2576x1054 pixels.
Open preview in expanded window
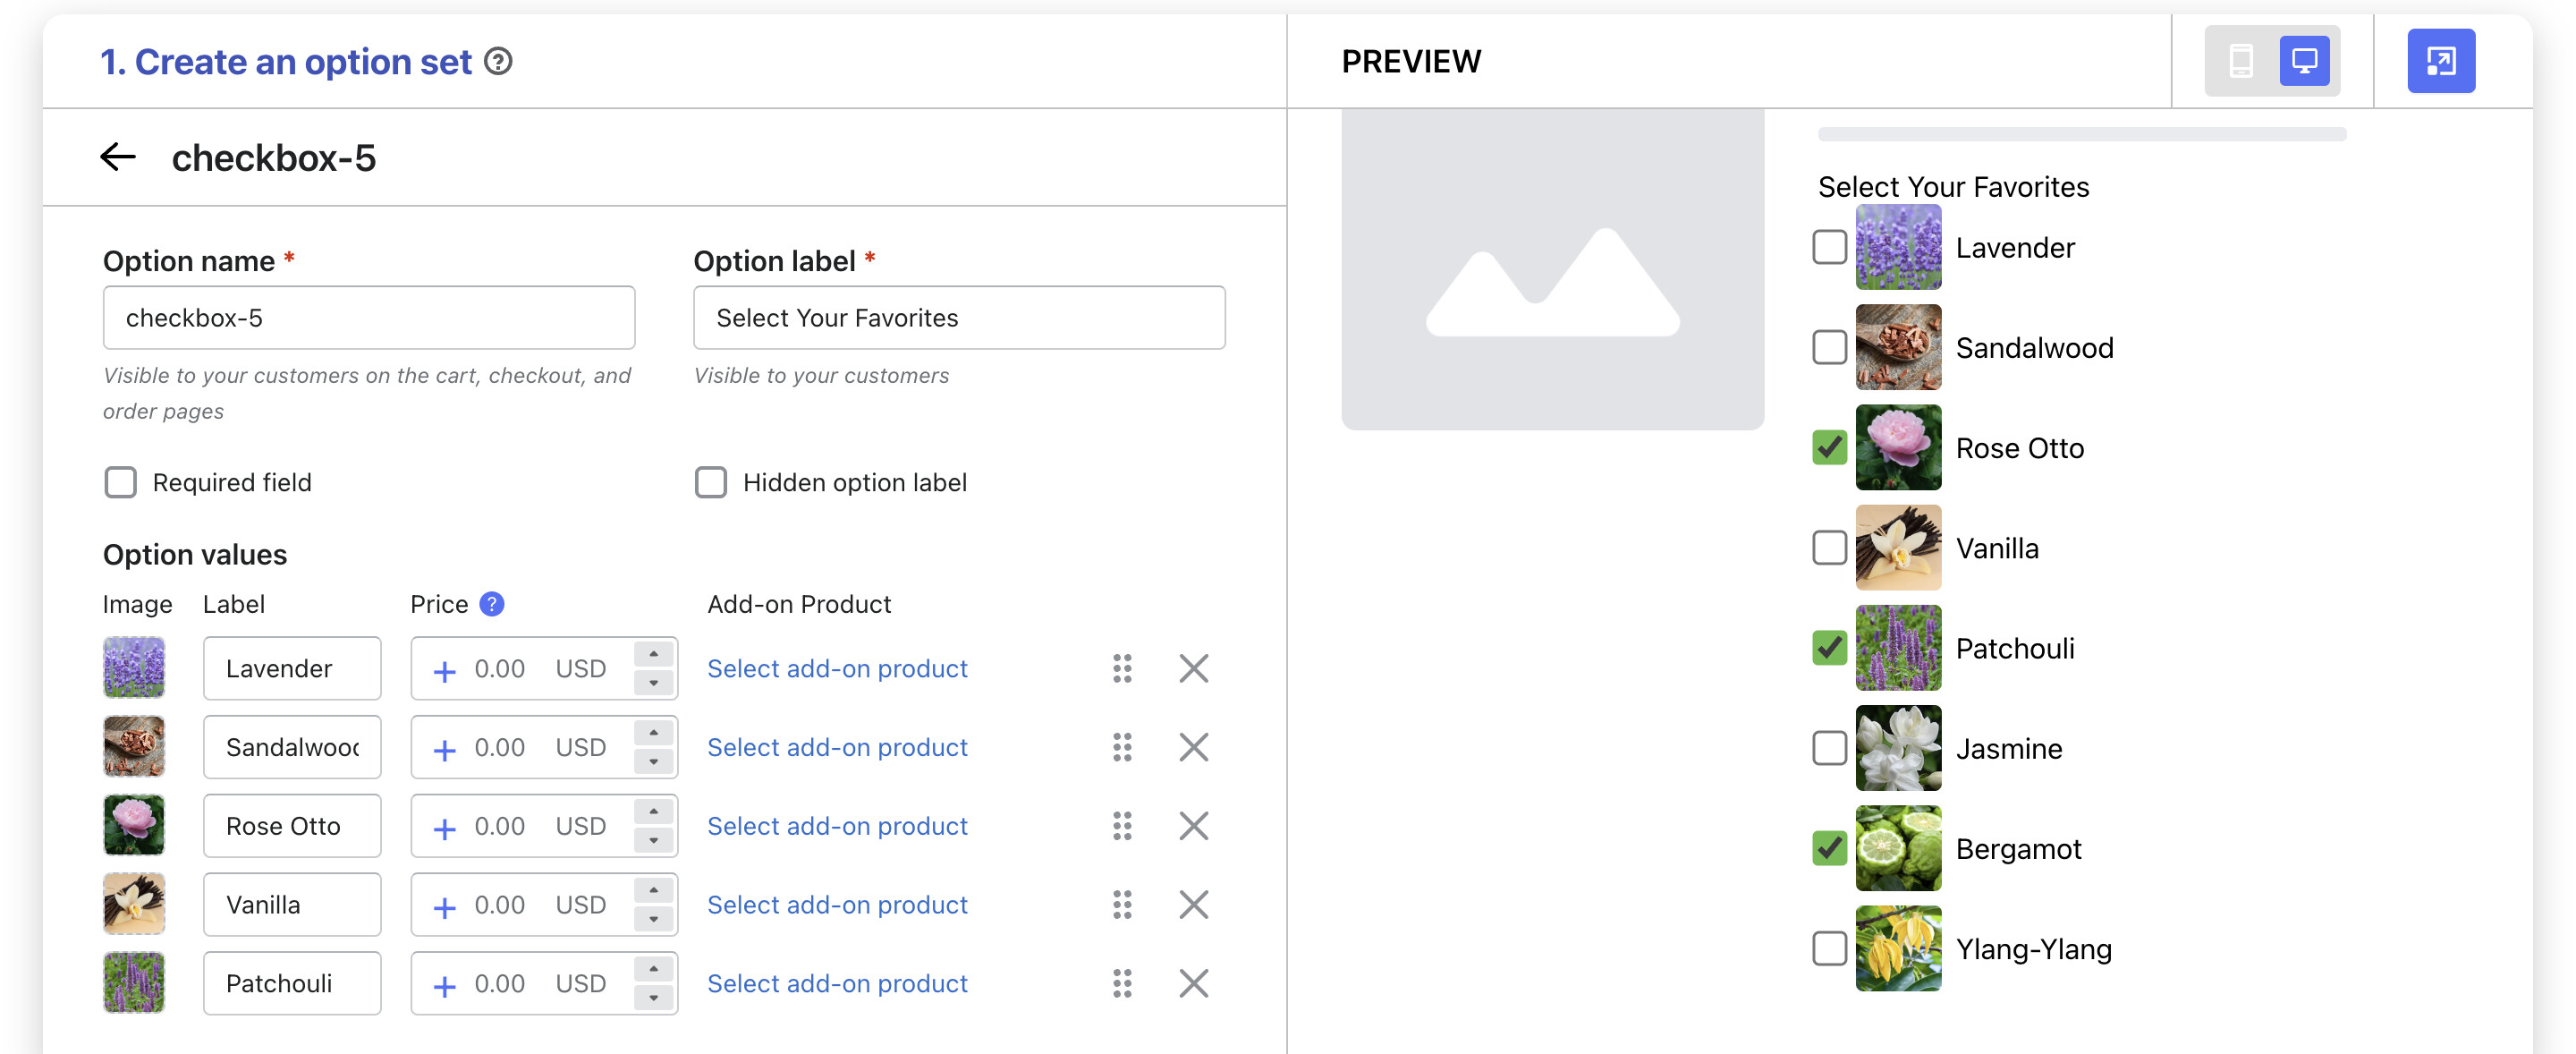click(x=2440, y=62)
